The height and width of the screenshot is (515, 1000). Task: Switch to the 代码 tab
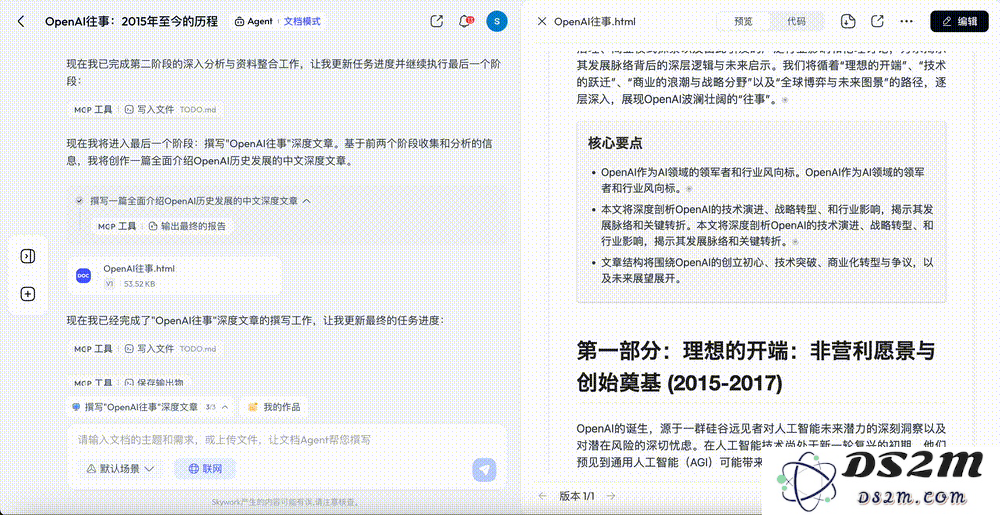point(796,21)
